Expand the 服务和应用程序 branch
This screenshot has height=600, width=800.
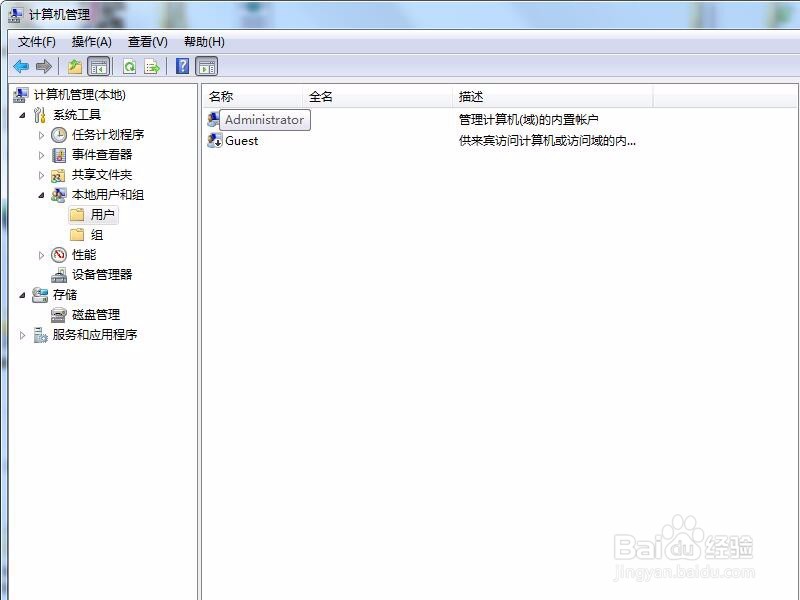(20, 334)
